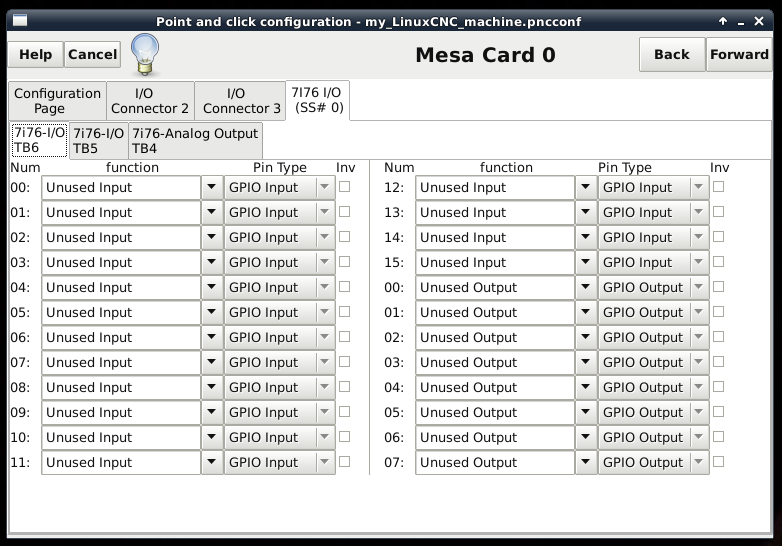
Task: Expand function dropdown arrow for output 04
Action: pyautogui.click(x=586, y=387)
